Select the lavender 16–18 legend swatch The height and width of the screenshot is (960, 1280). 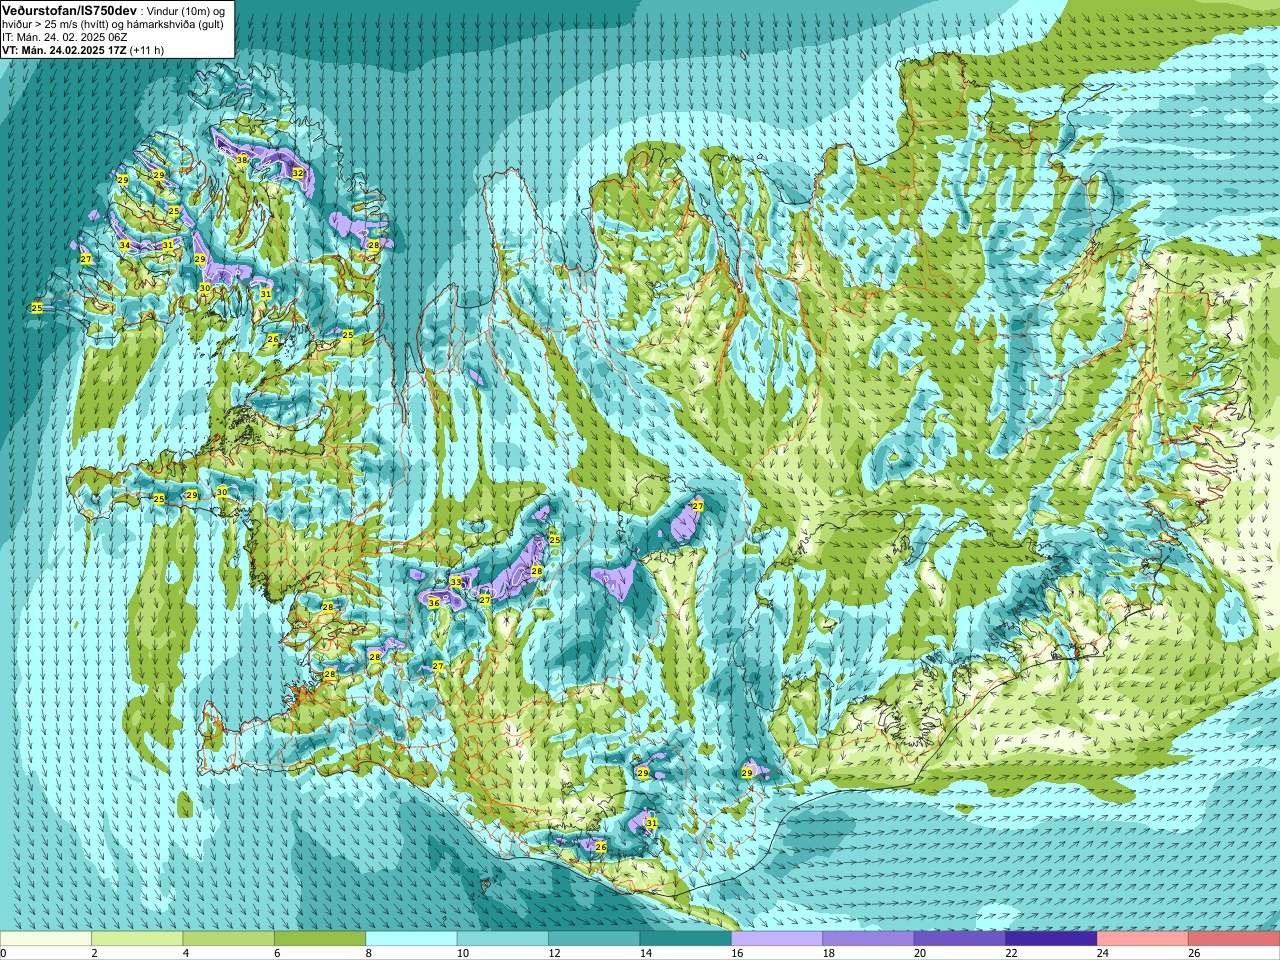tap(777, 939)
